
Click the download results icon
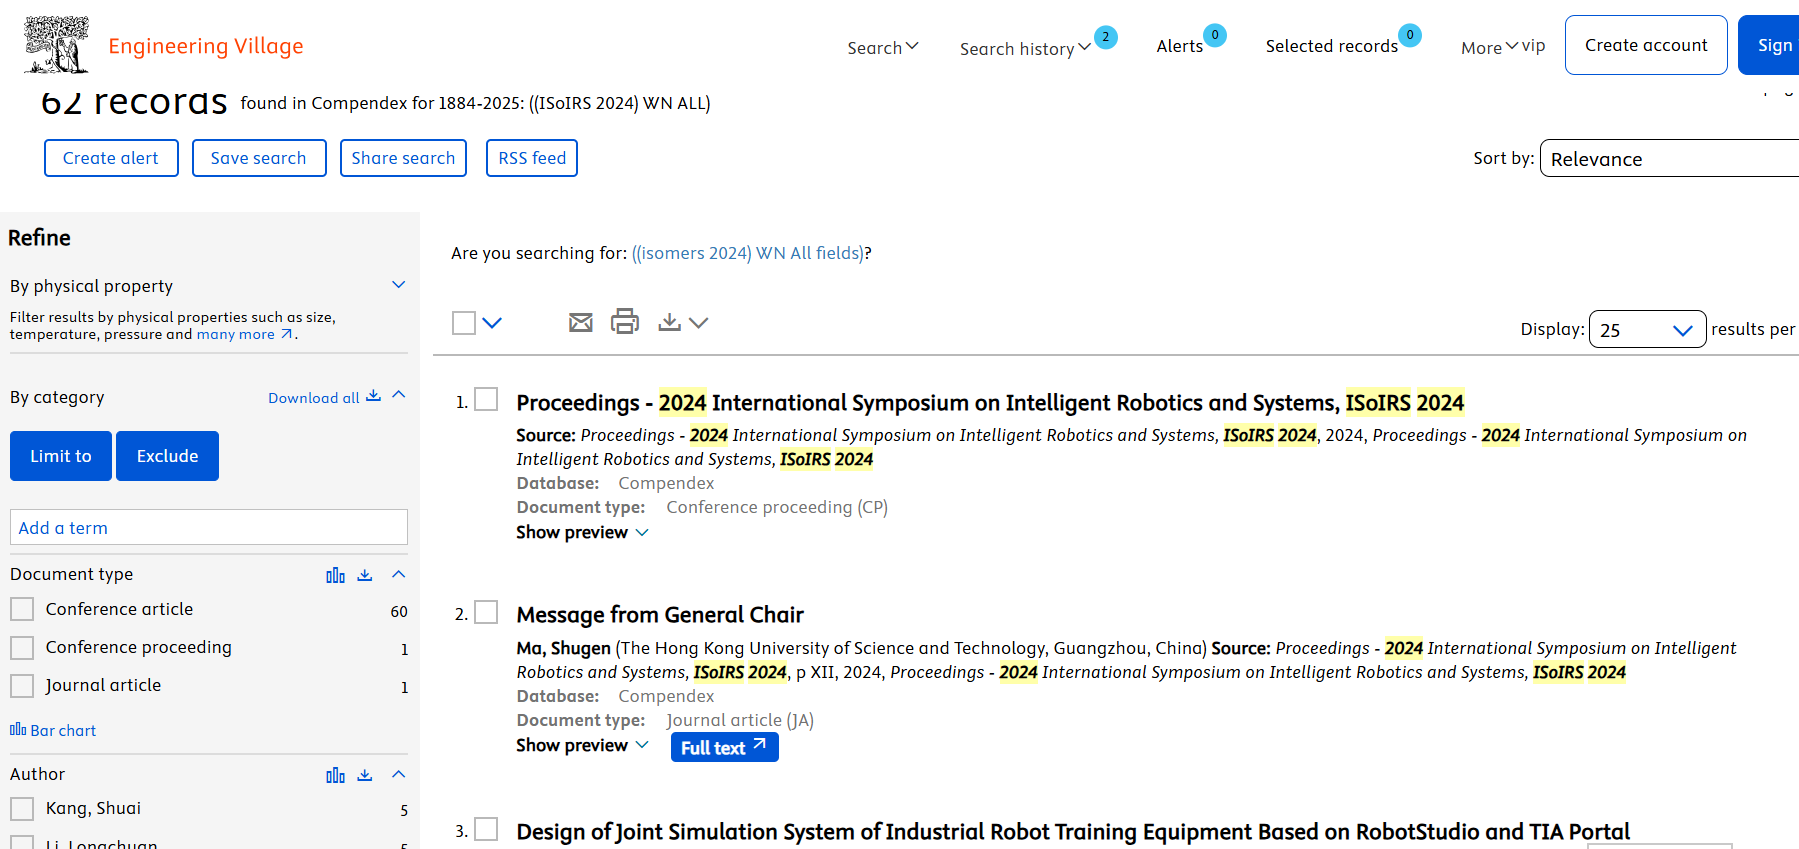(670, 322)
